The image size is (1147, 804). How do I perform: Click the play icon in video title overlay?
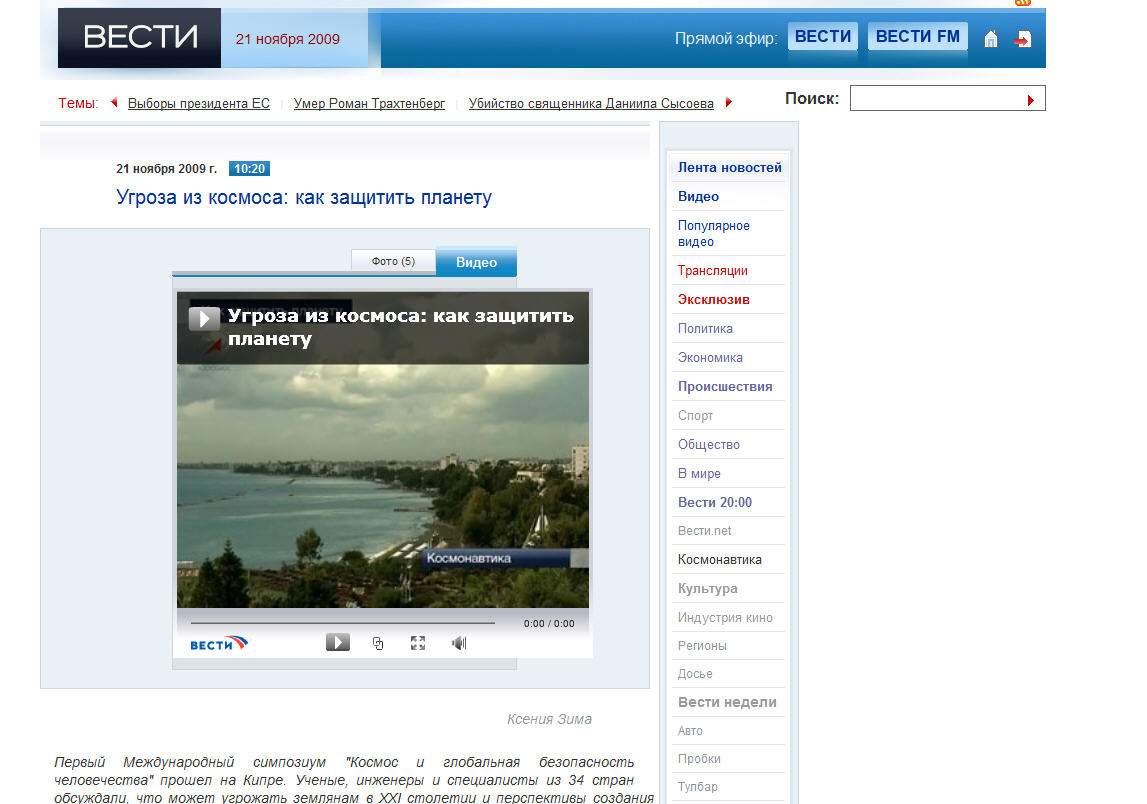click(x=204, y=318)
